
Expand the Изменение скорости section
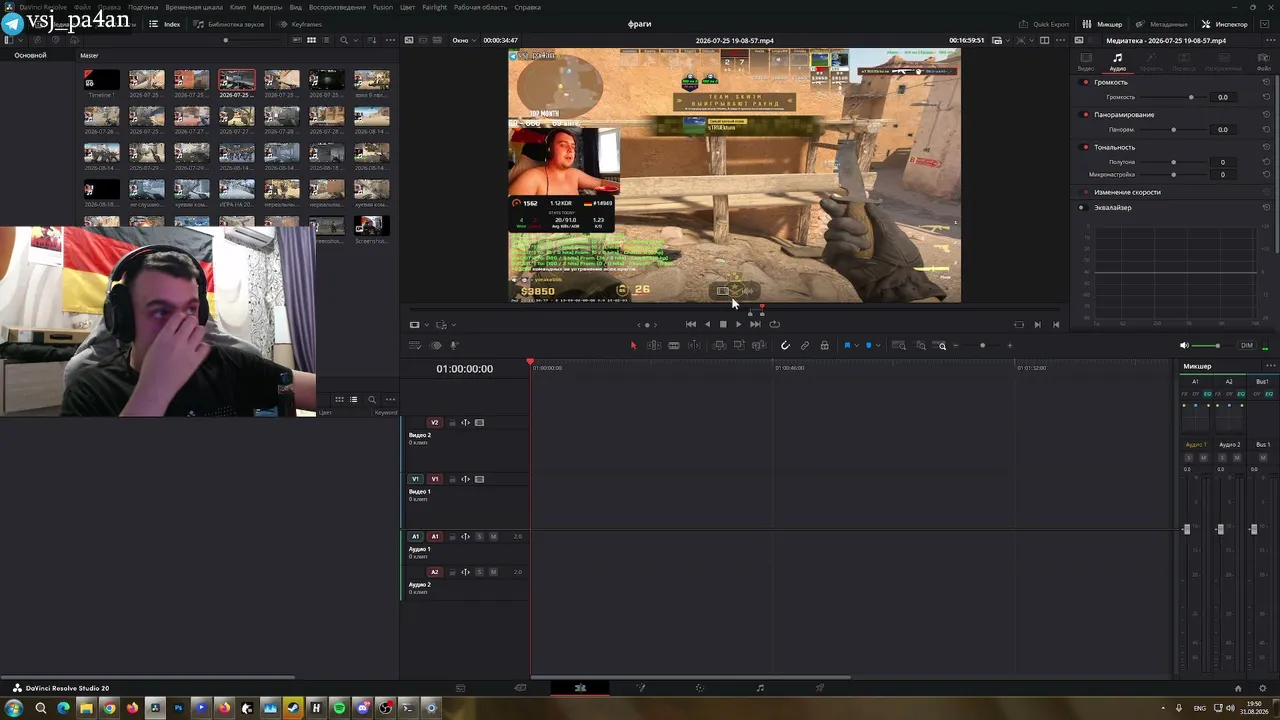(x=1127, y=192)
